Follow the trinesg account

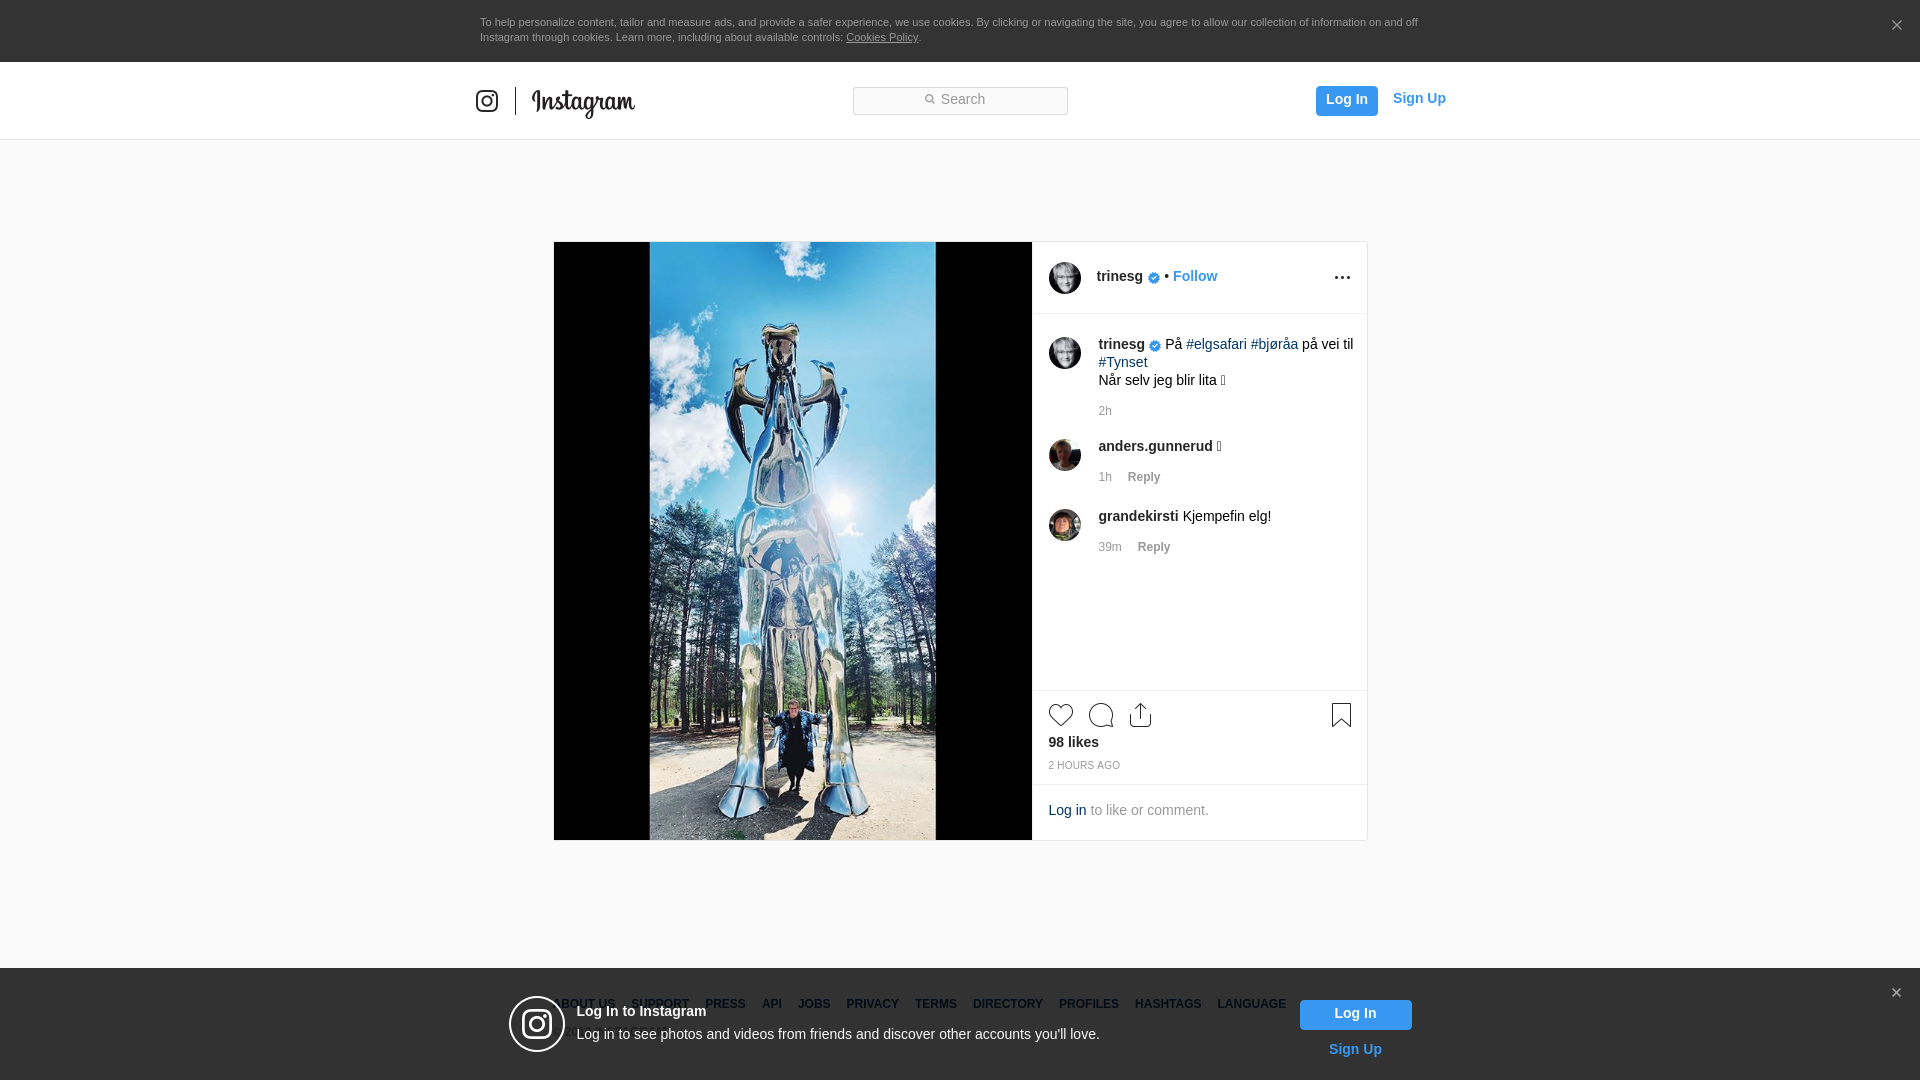click(x=1194, y=276)
